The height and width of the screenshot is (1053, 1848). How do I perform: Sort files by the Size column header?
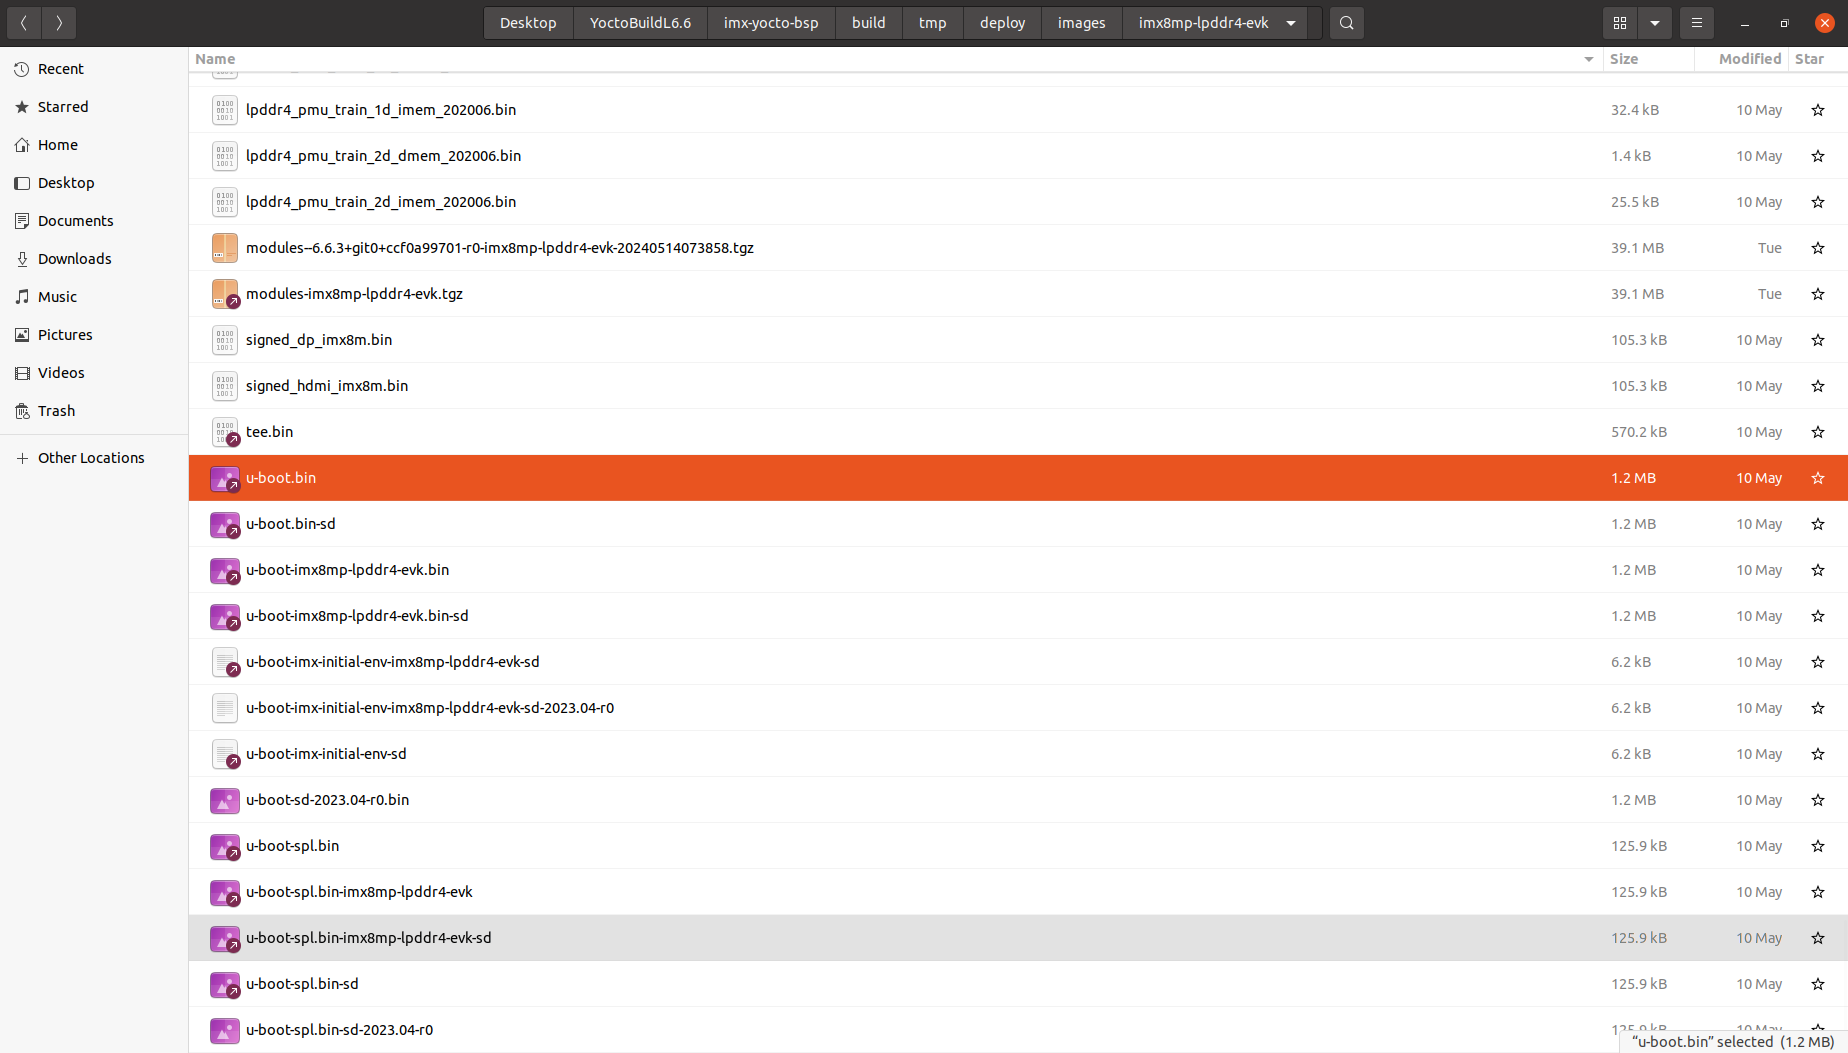1624,59
